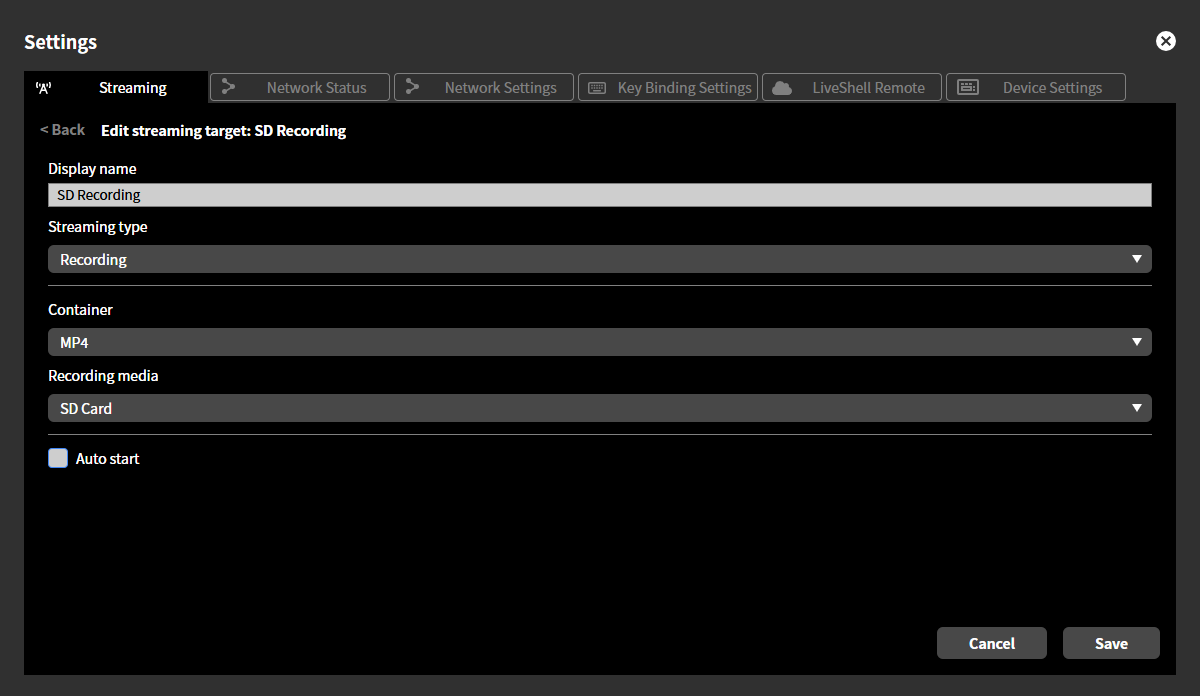Select the LiveShell Remote tab
The image size is (1200, 696).
tap(851, 87)
